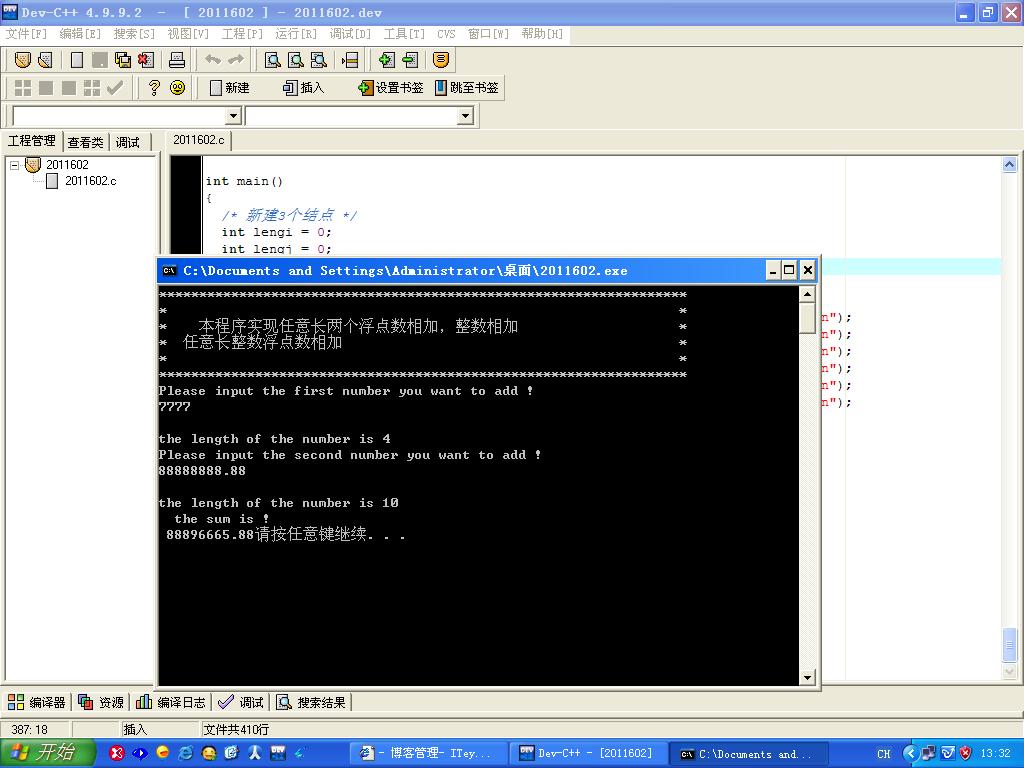The width and height of the screenshot is (1024, 768).
Task: Open the 资源 bottom panel tab
Action: click(x=101, y=703)
